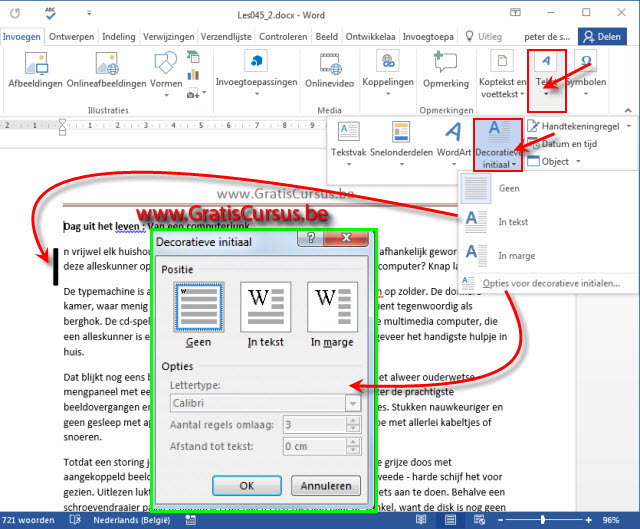
Task: Open the Vormen shapes gallery
Action: point(166,73)
